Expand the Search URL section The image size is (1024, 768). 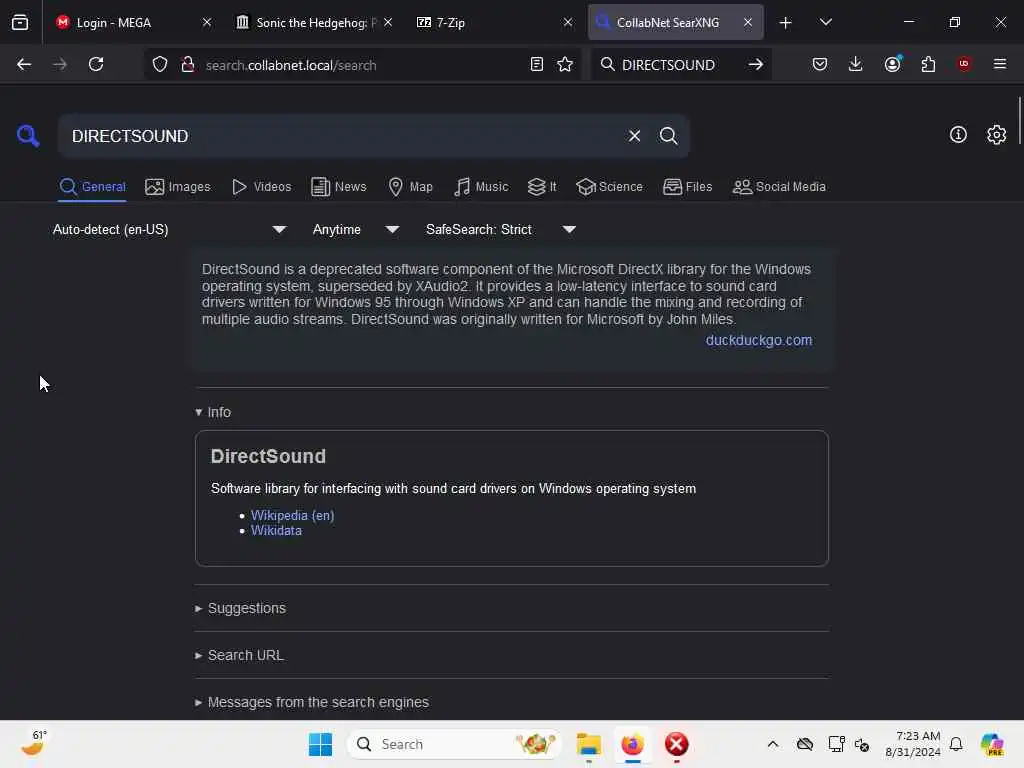pyautogui.click(x=239, y=655)
